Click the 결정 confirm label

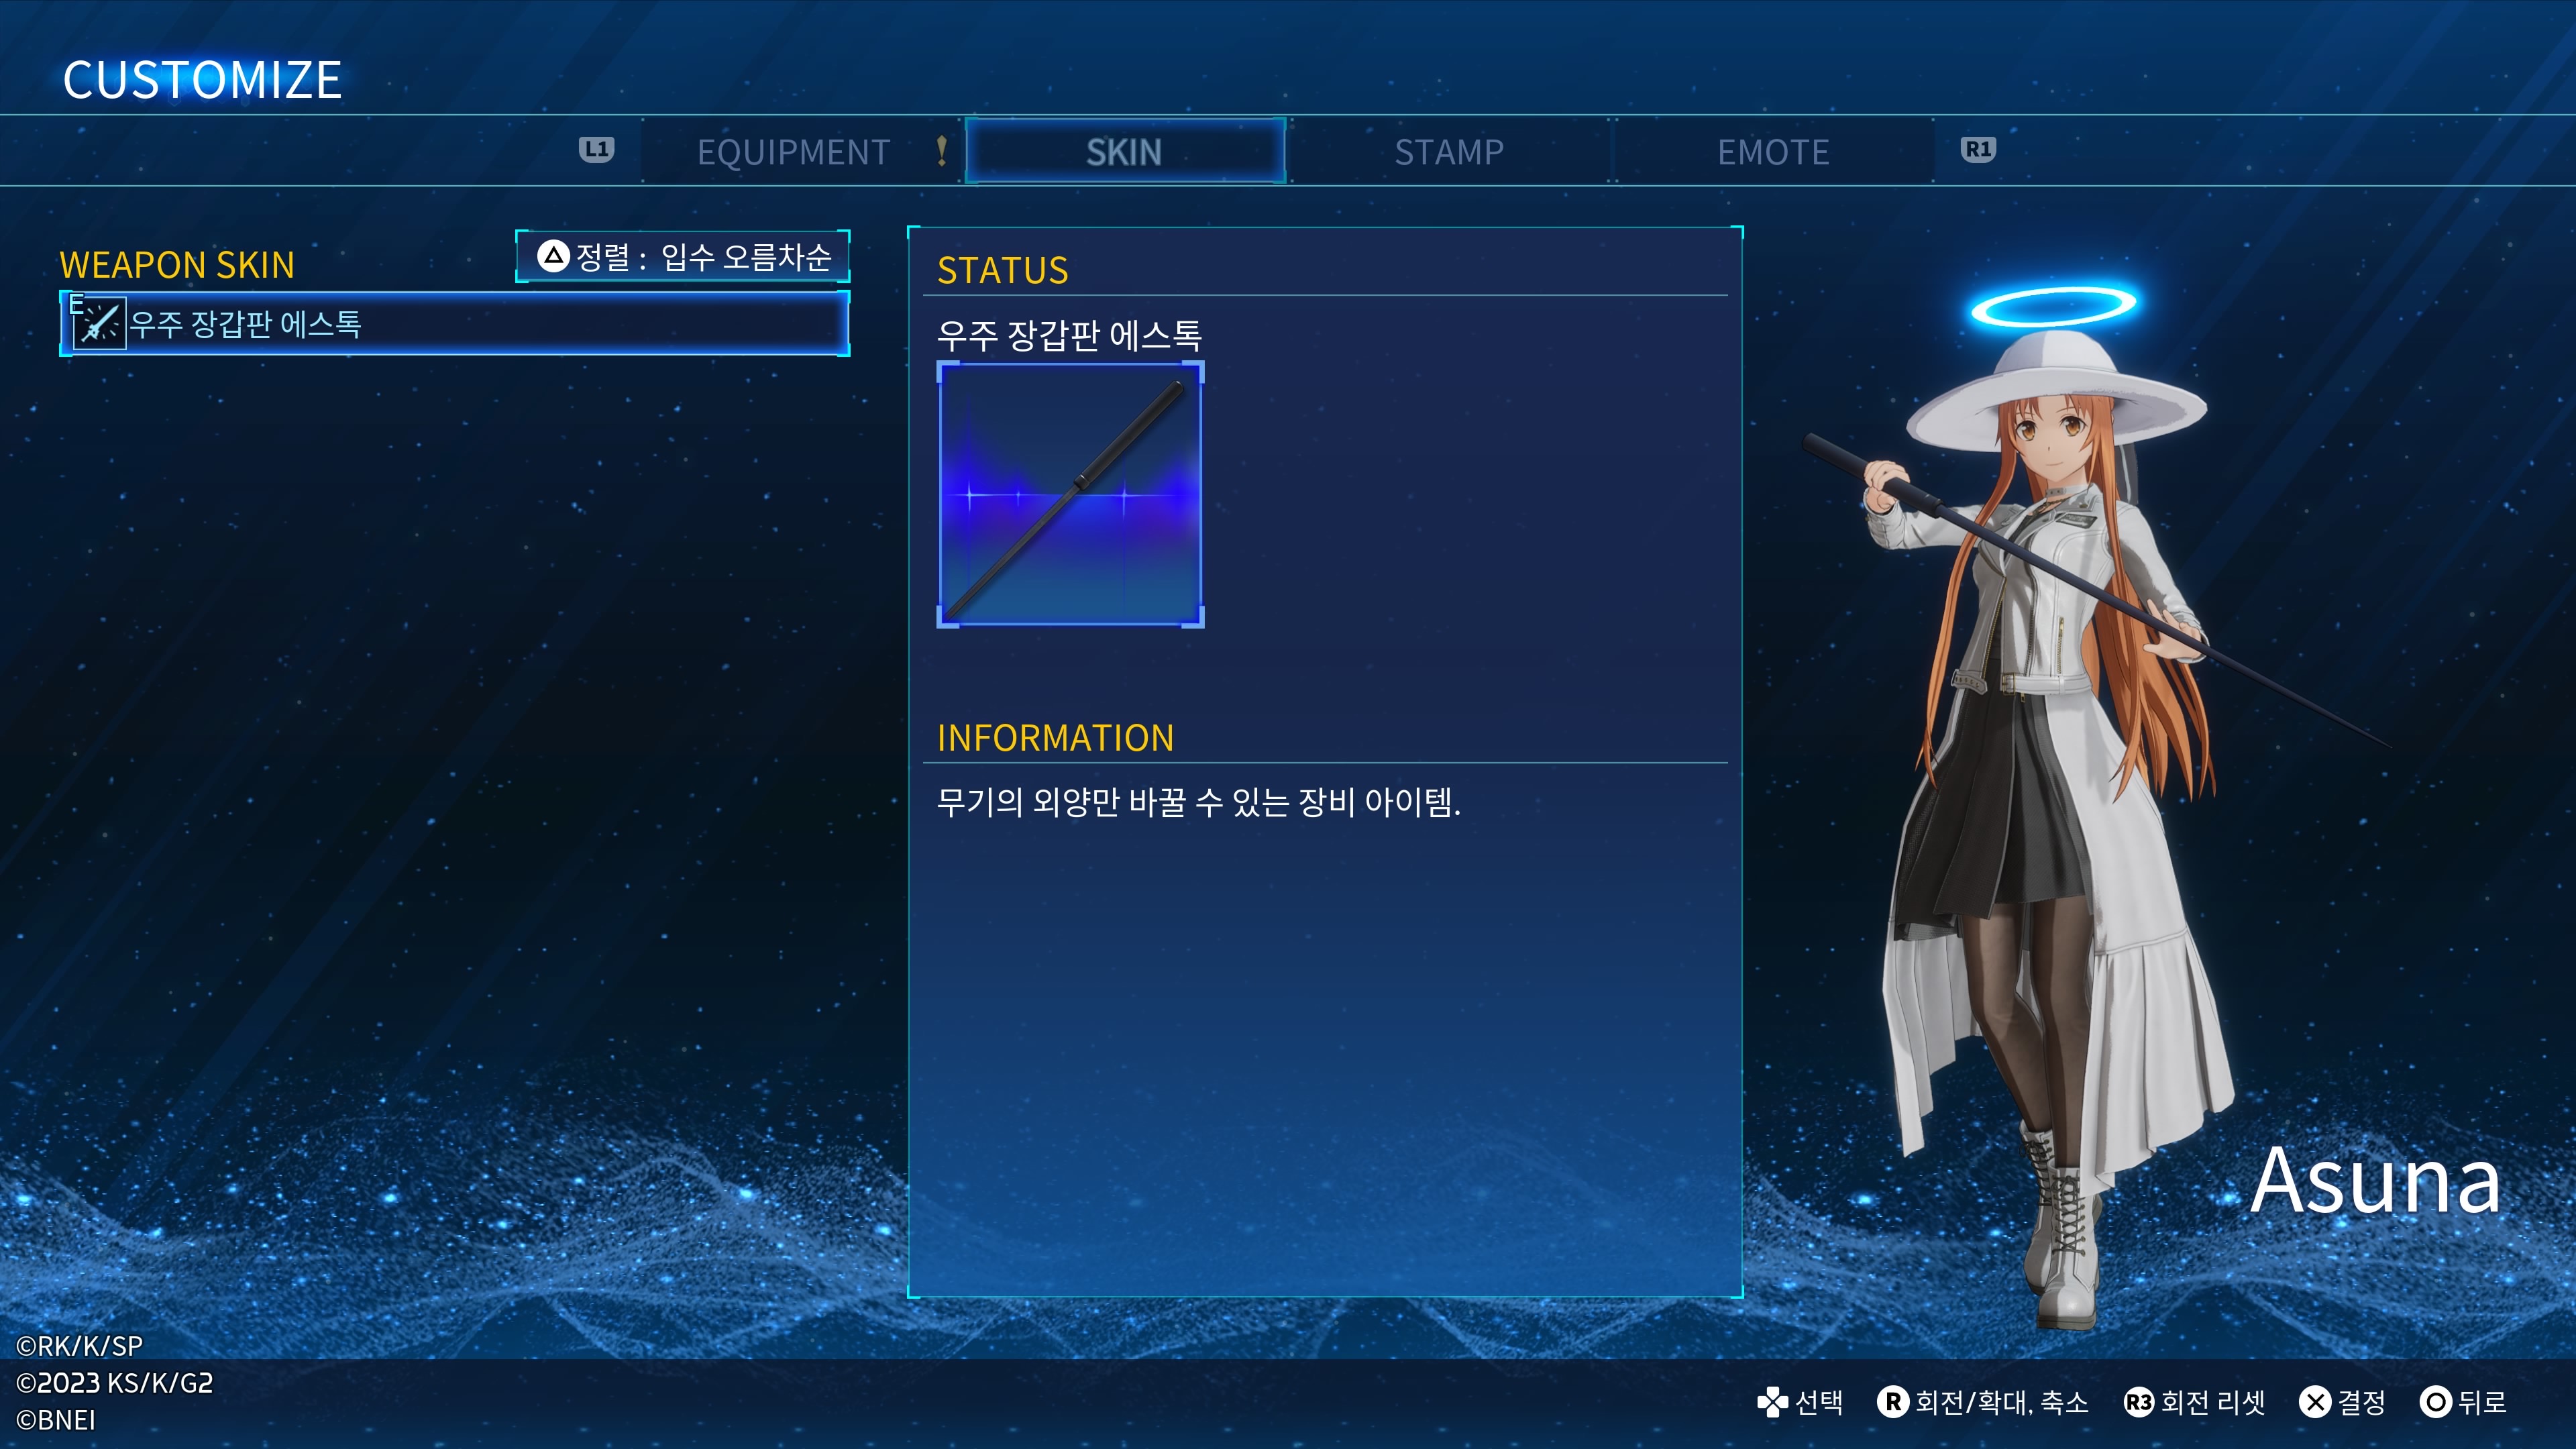coord(2362,1402)
